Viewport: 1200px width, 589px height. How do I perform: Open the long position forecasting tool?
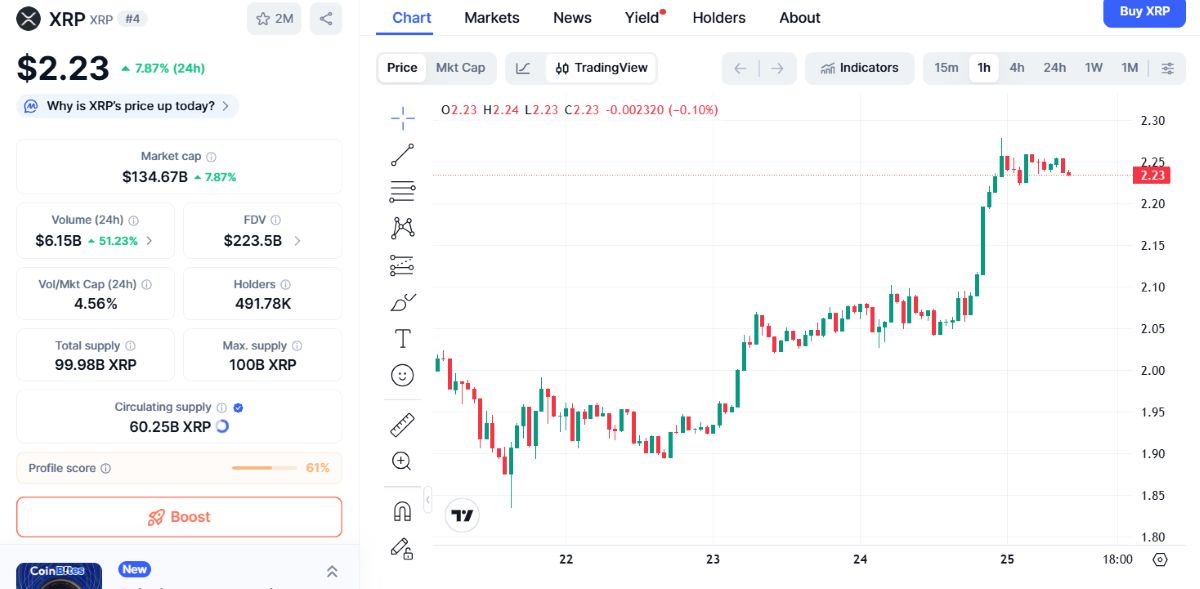pos(402,265)
